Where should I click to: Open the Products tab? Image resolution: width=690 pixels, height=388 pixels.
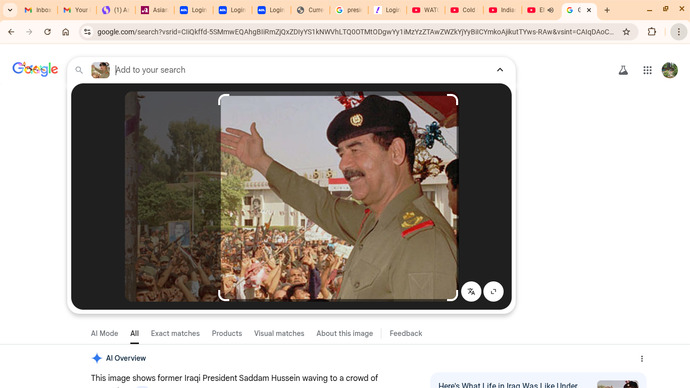pos(227,333)
